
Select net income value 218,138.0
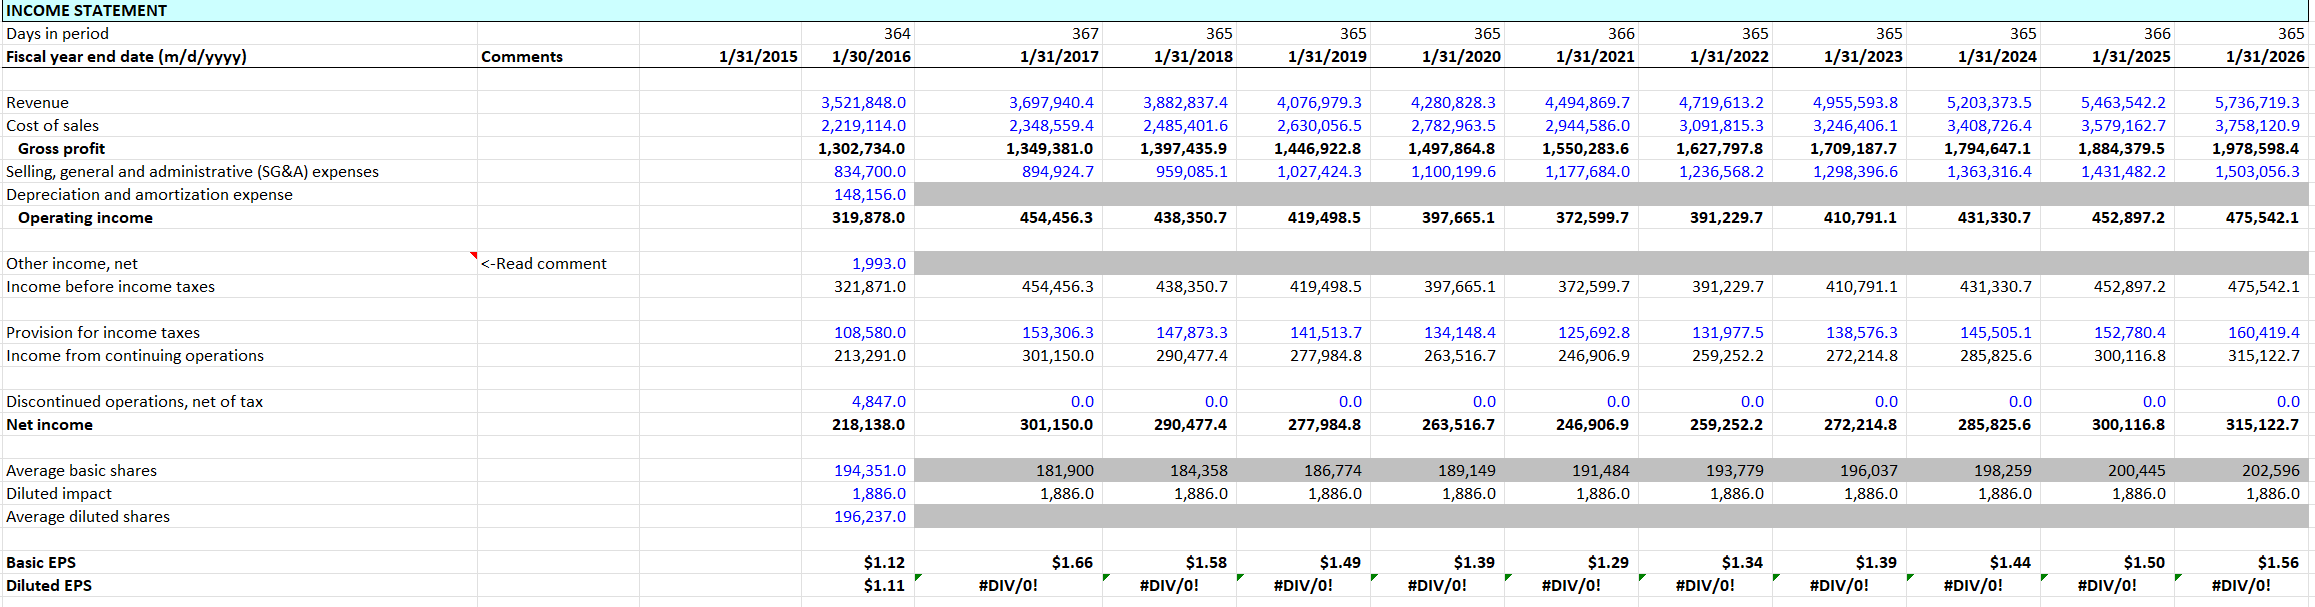868,424
